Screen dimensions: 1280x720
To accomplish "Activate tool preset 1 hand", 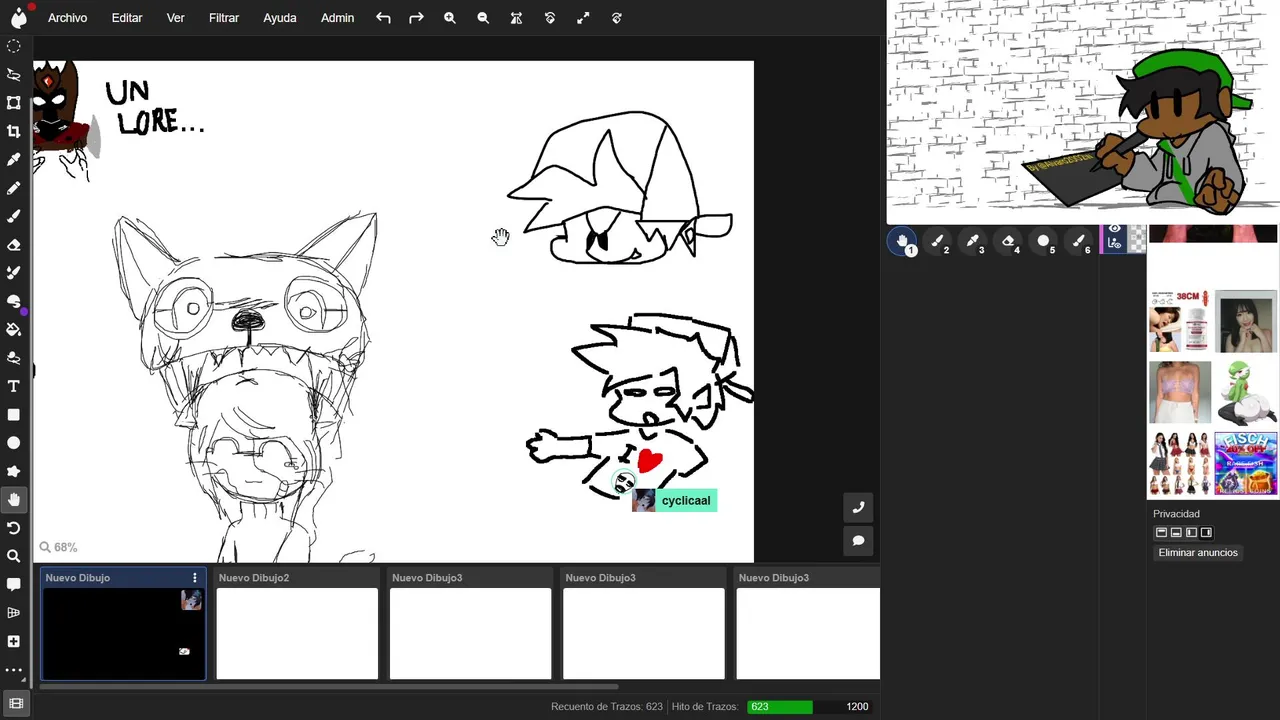I will (903, 242).
